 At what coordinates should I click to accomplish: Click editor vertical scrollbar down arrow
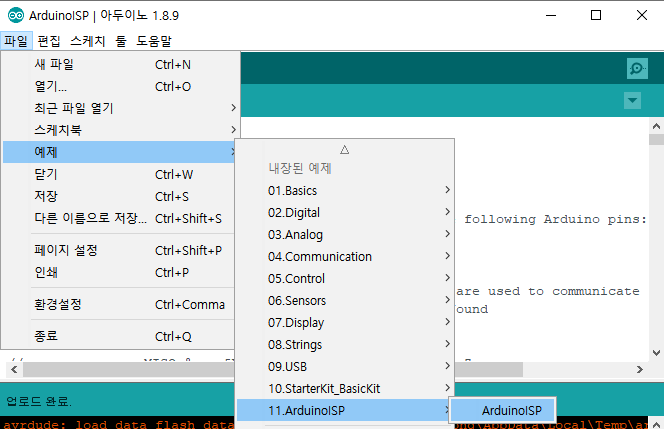tap(656, 352)
